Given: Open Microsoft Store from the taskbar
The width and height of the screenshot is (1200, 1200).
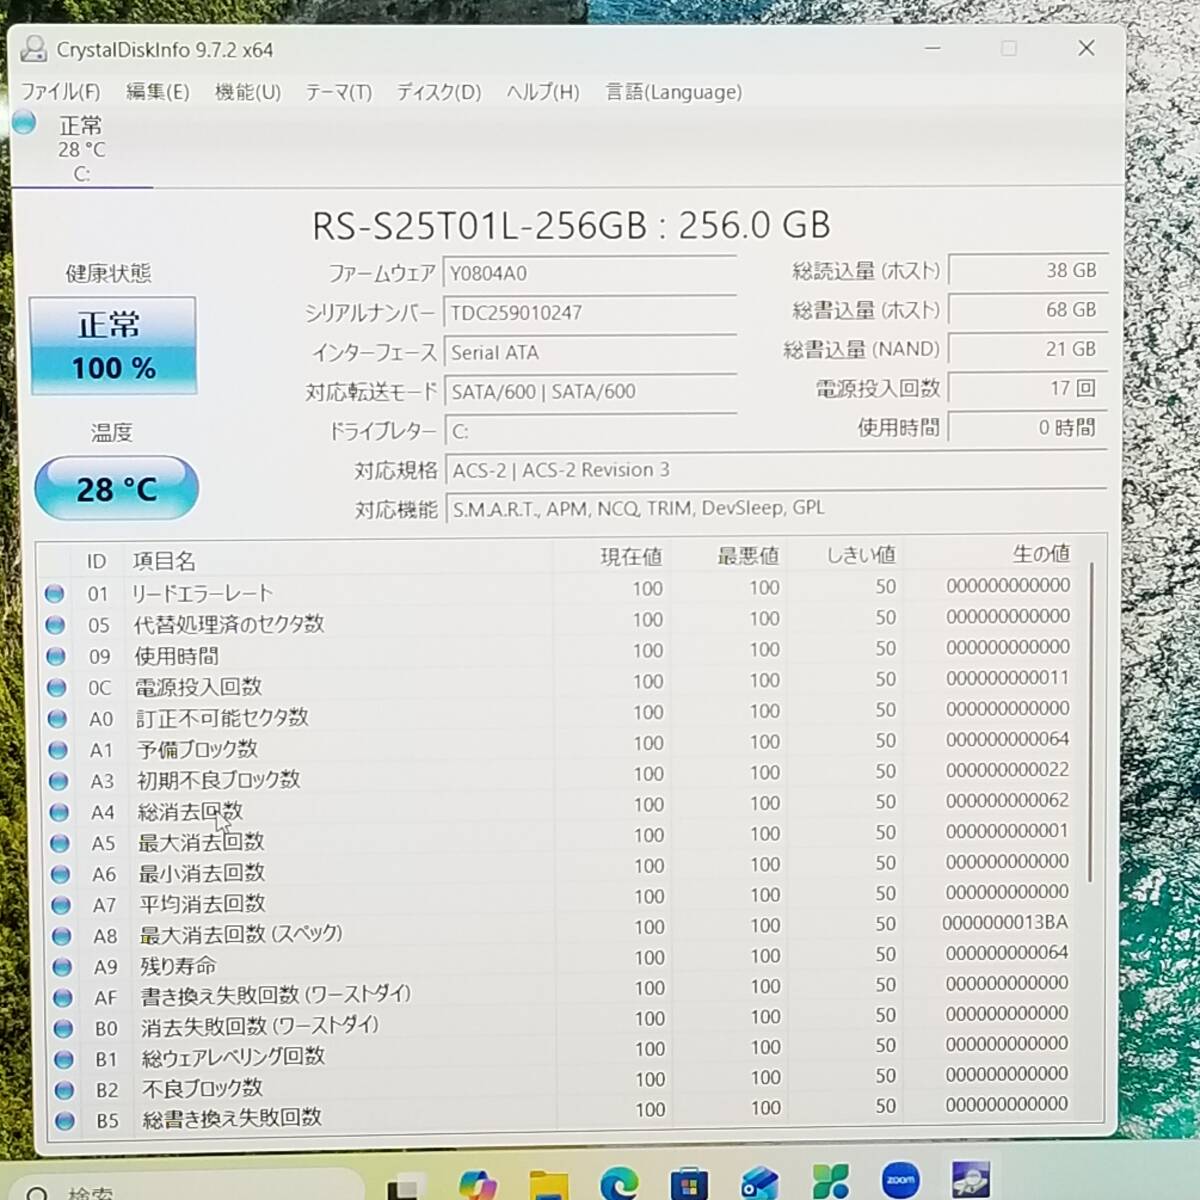Looking at the screenshot, I should coord(689,1184).
